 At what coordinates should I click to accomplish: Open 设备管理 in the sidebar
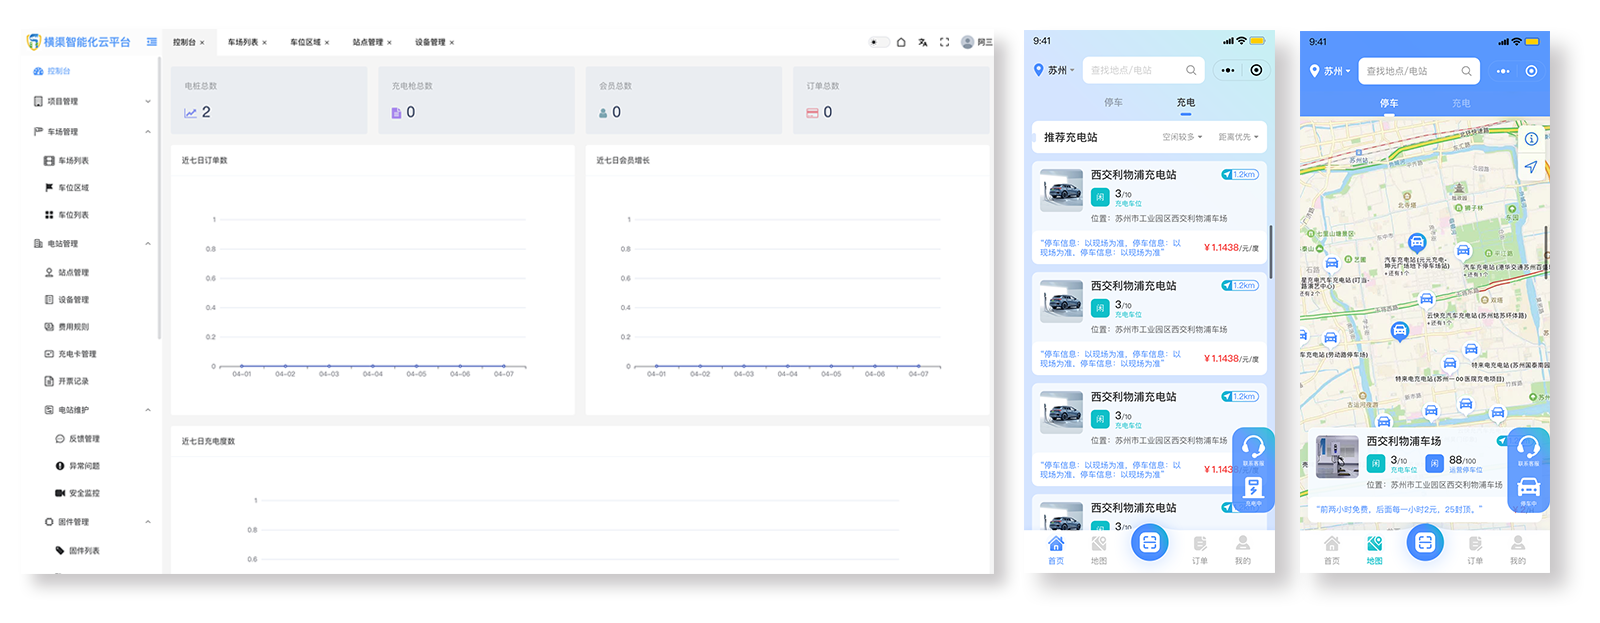[73, 299]
